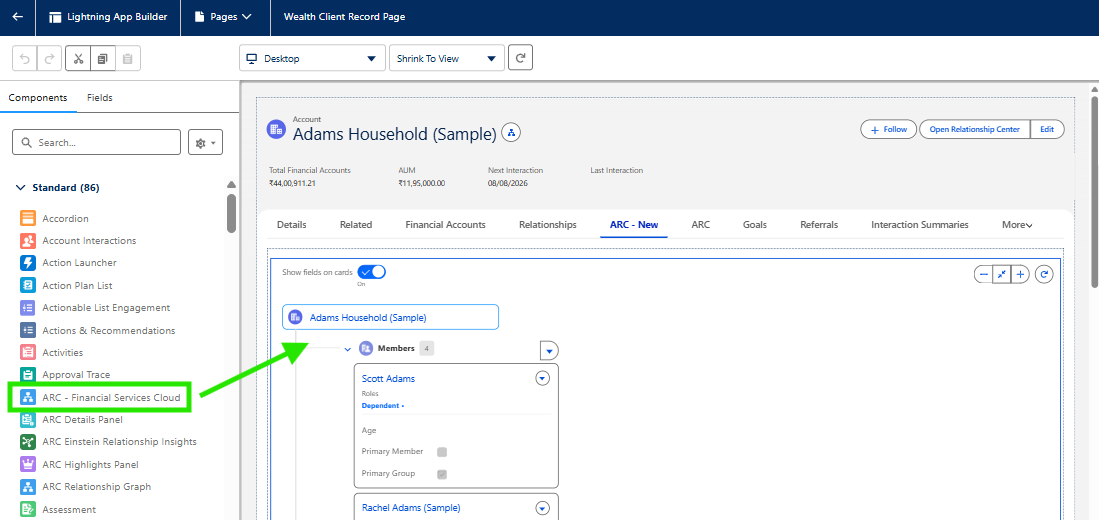The height and width of the screenshot is (520, 1099).
Task: Click the back arrow in header
Action: coord(17,17)
